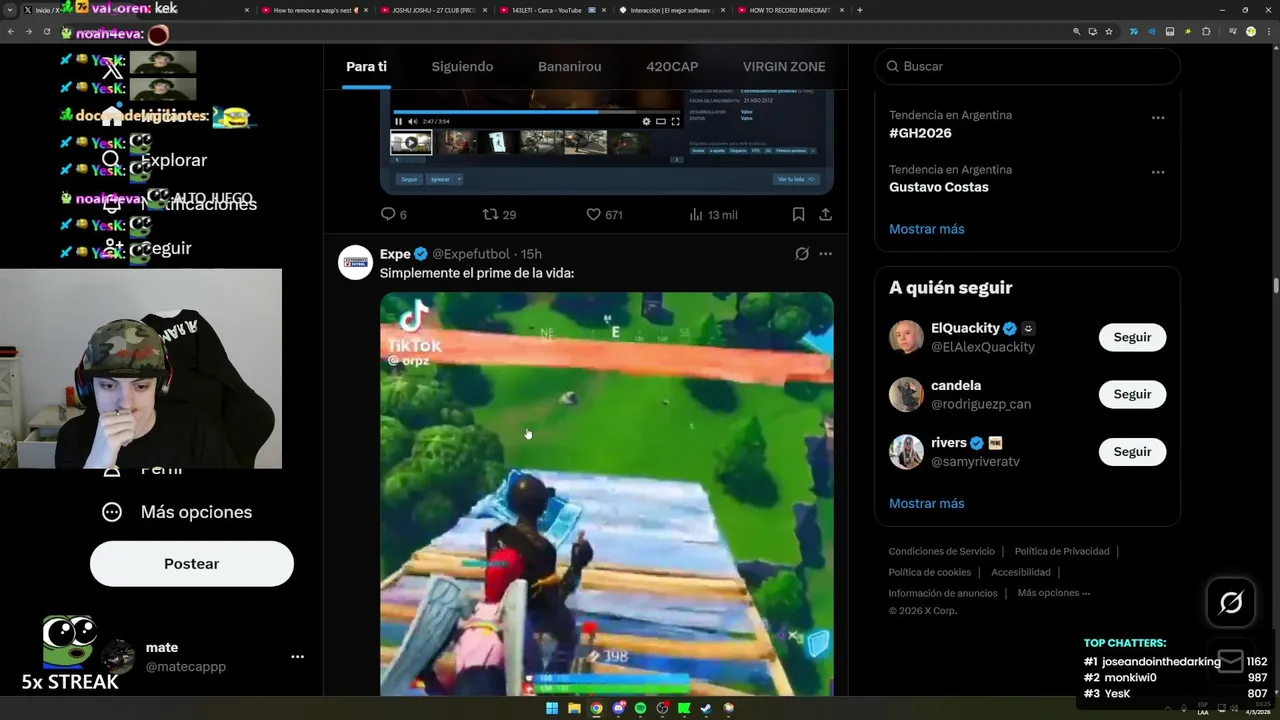The height and width of the screenshot is (720, 1280).
Task: Switch to the Siguiendo tab
Action: tap(462, 67)
